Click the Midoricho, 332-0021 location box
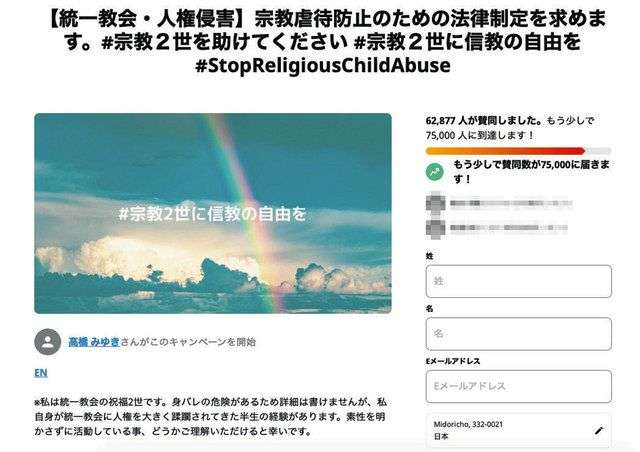This screenshot has width=640, height=452. coord(519,430)
